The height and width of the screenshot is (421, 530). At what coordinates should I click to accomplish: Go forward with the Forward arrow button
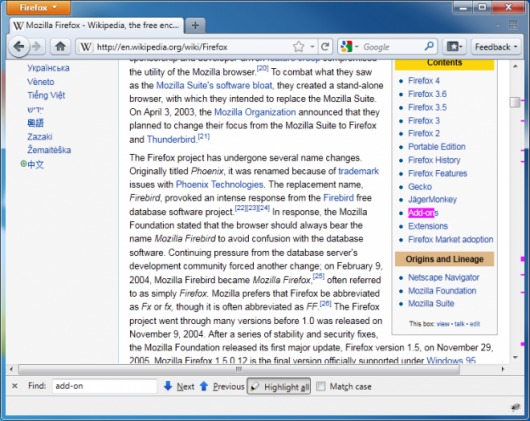click(x=37, y=46)
